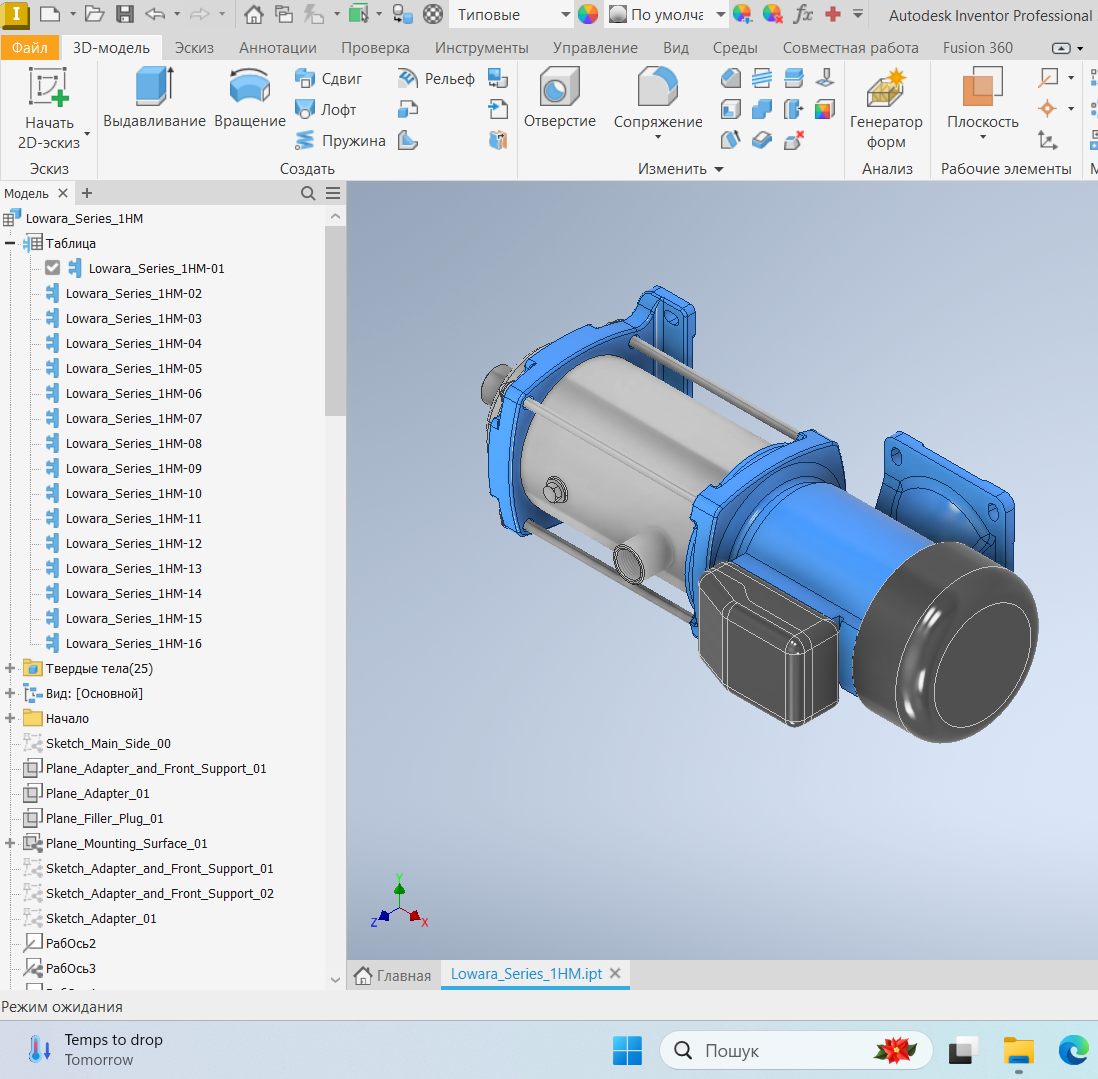Switch to the Инструменты ribbon tab
The height and width of the screenshot is (1079, 1098).
pyautogui.click(x=481, y=48)
